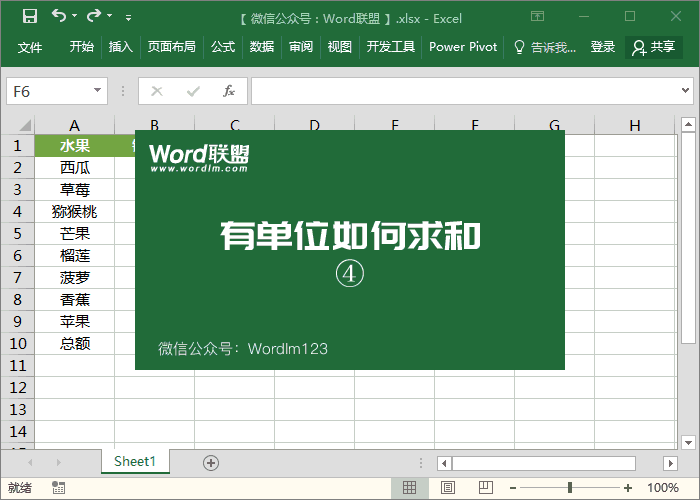Switch to Page Layout view
700x500 pixels.
pyautogui.click(x=448, y=488)
